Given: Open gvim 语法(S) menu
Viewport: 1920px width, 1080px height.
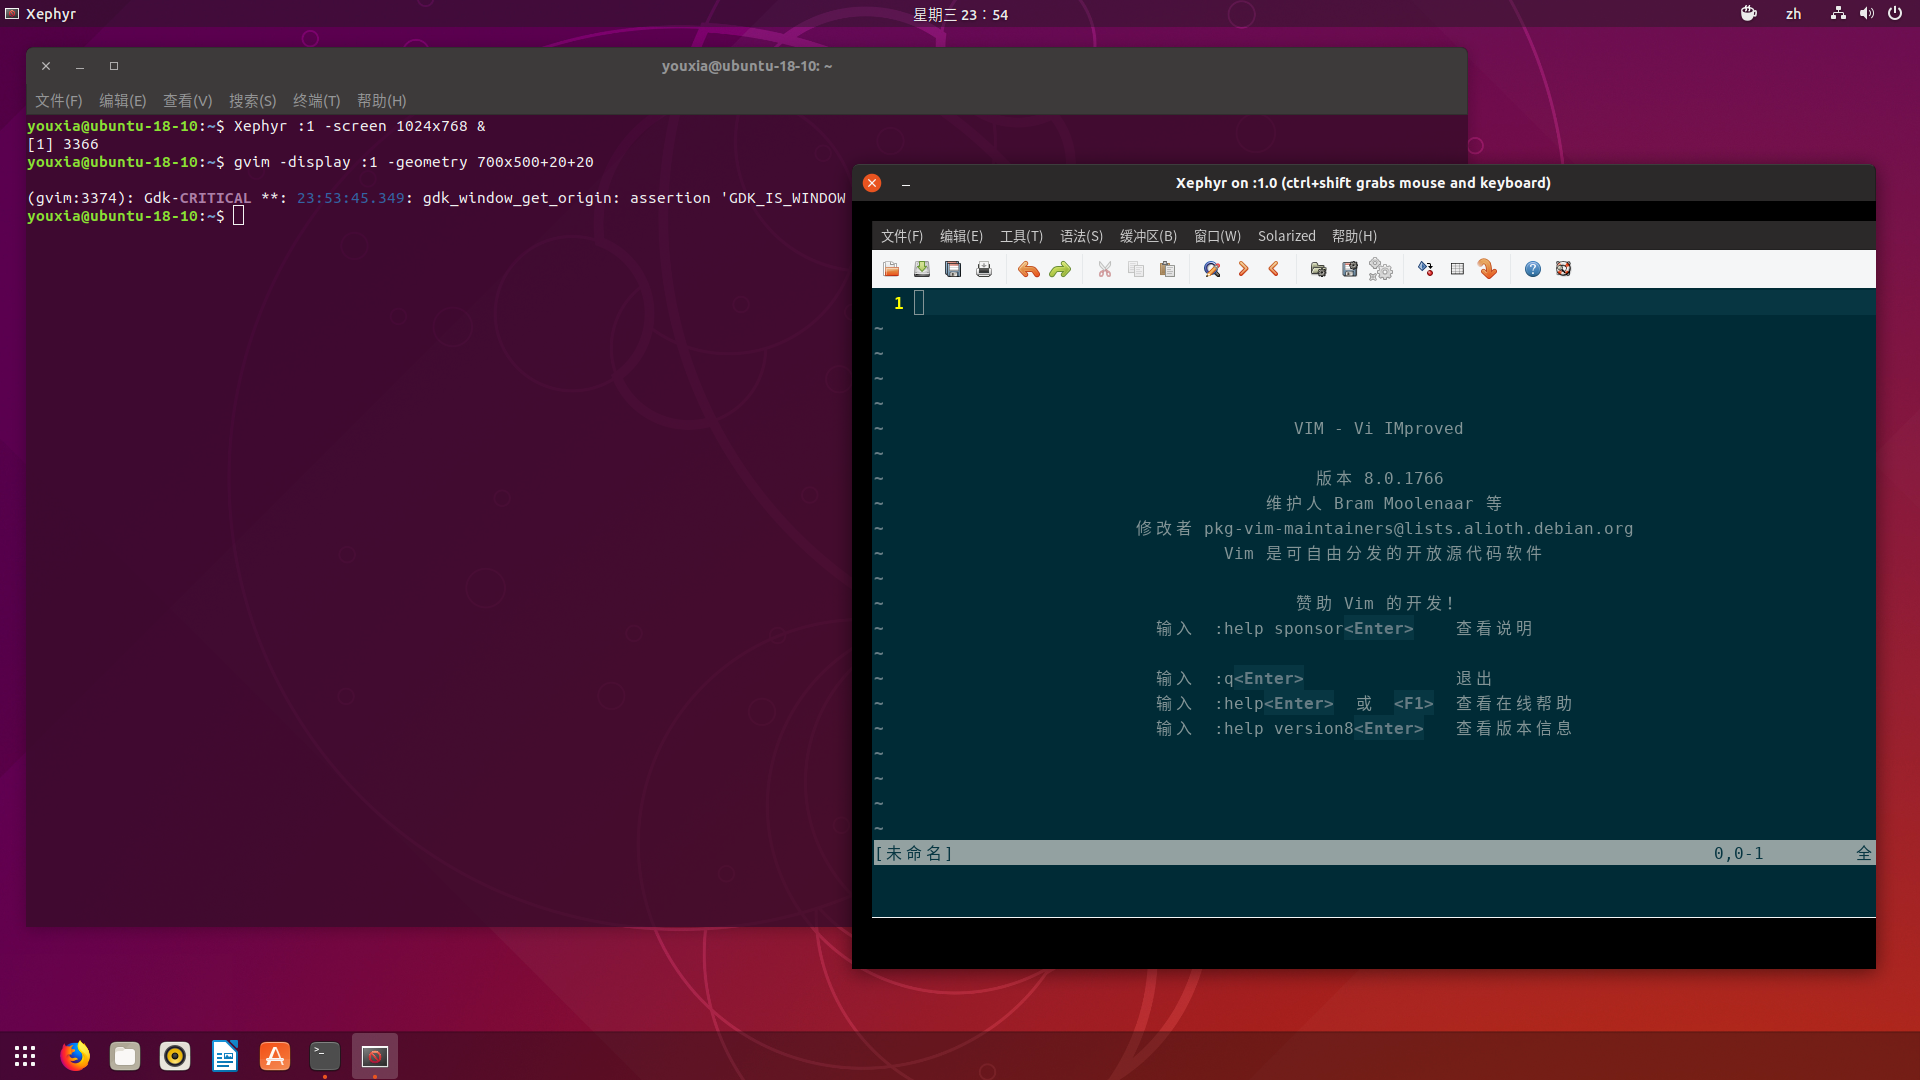Looking at the screenshot, I should (1081, 236).
